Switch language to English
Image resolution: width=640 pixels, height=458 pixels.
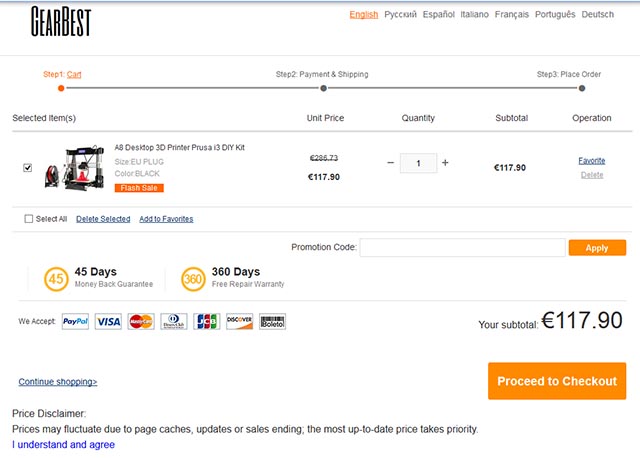coord(364,14)
